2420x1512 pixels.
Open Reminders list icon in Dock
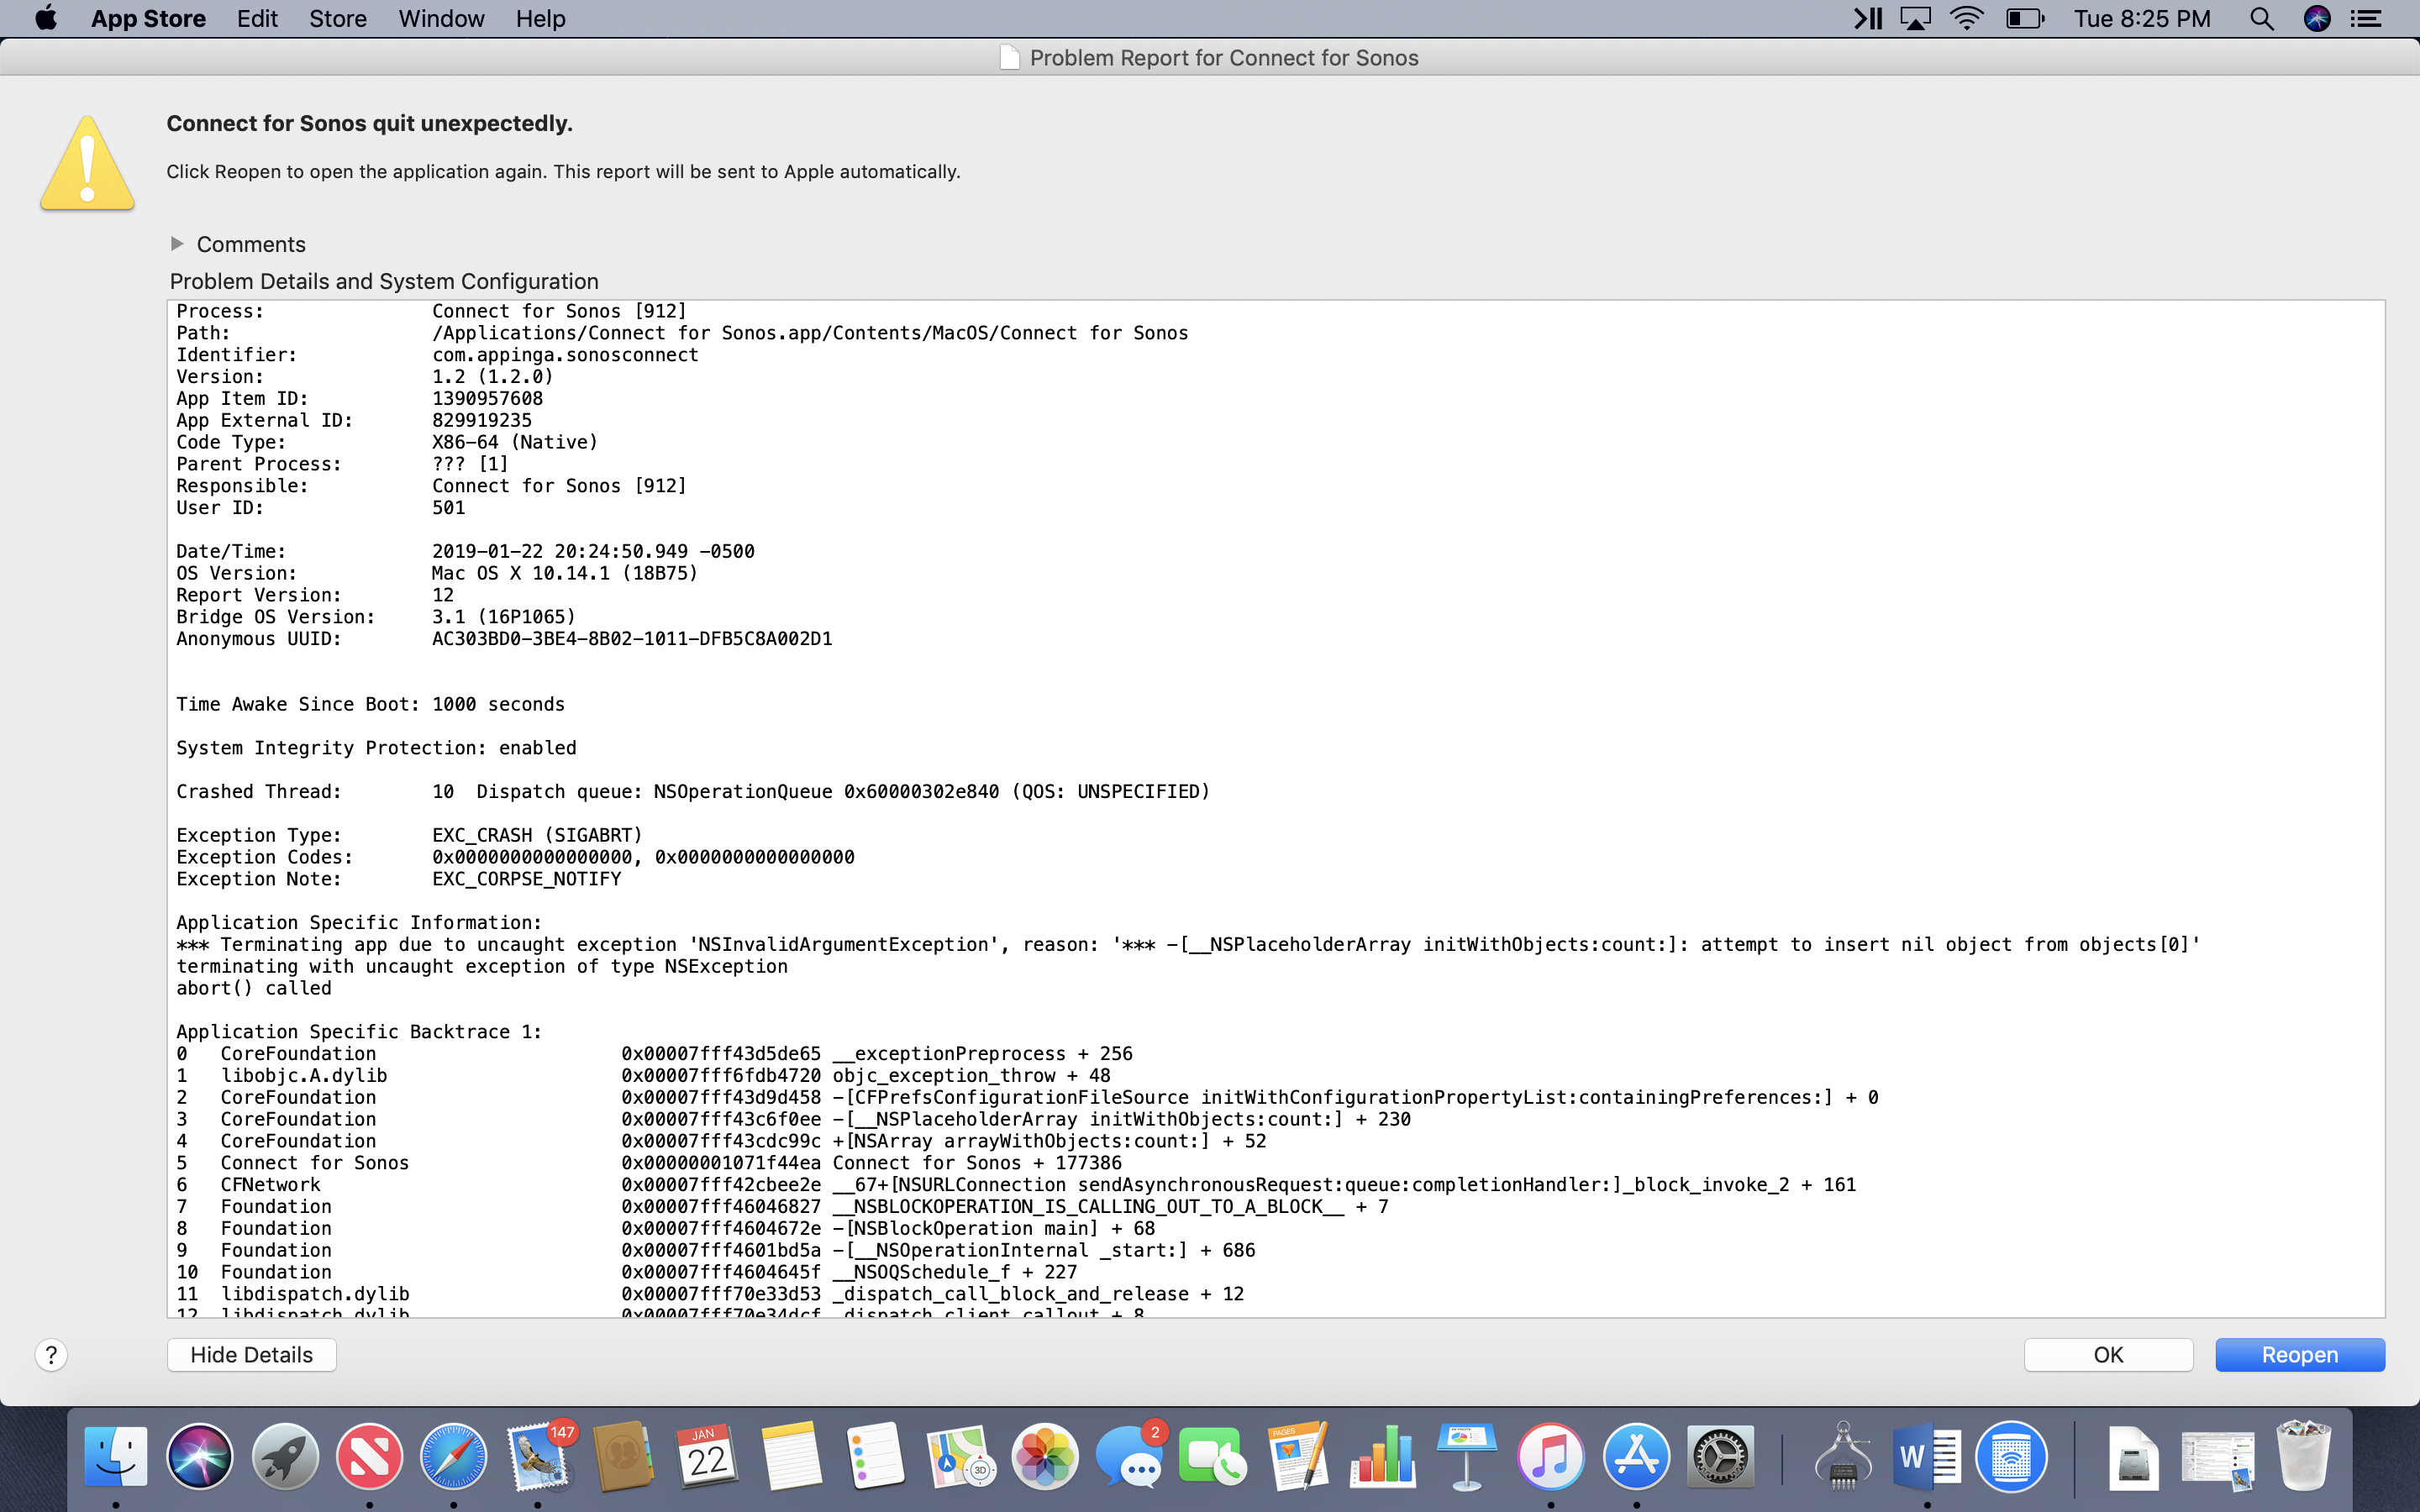click(x=875, y=1456)
